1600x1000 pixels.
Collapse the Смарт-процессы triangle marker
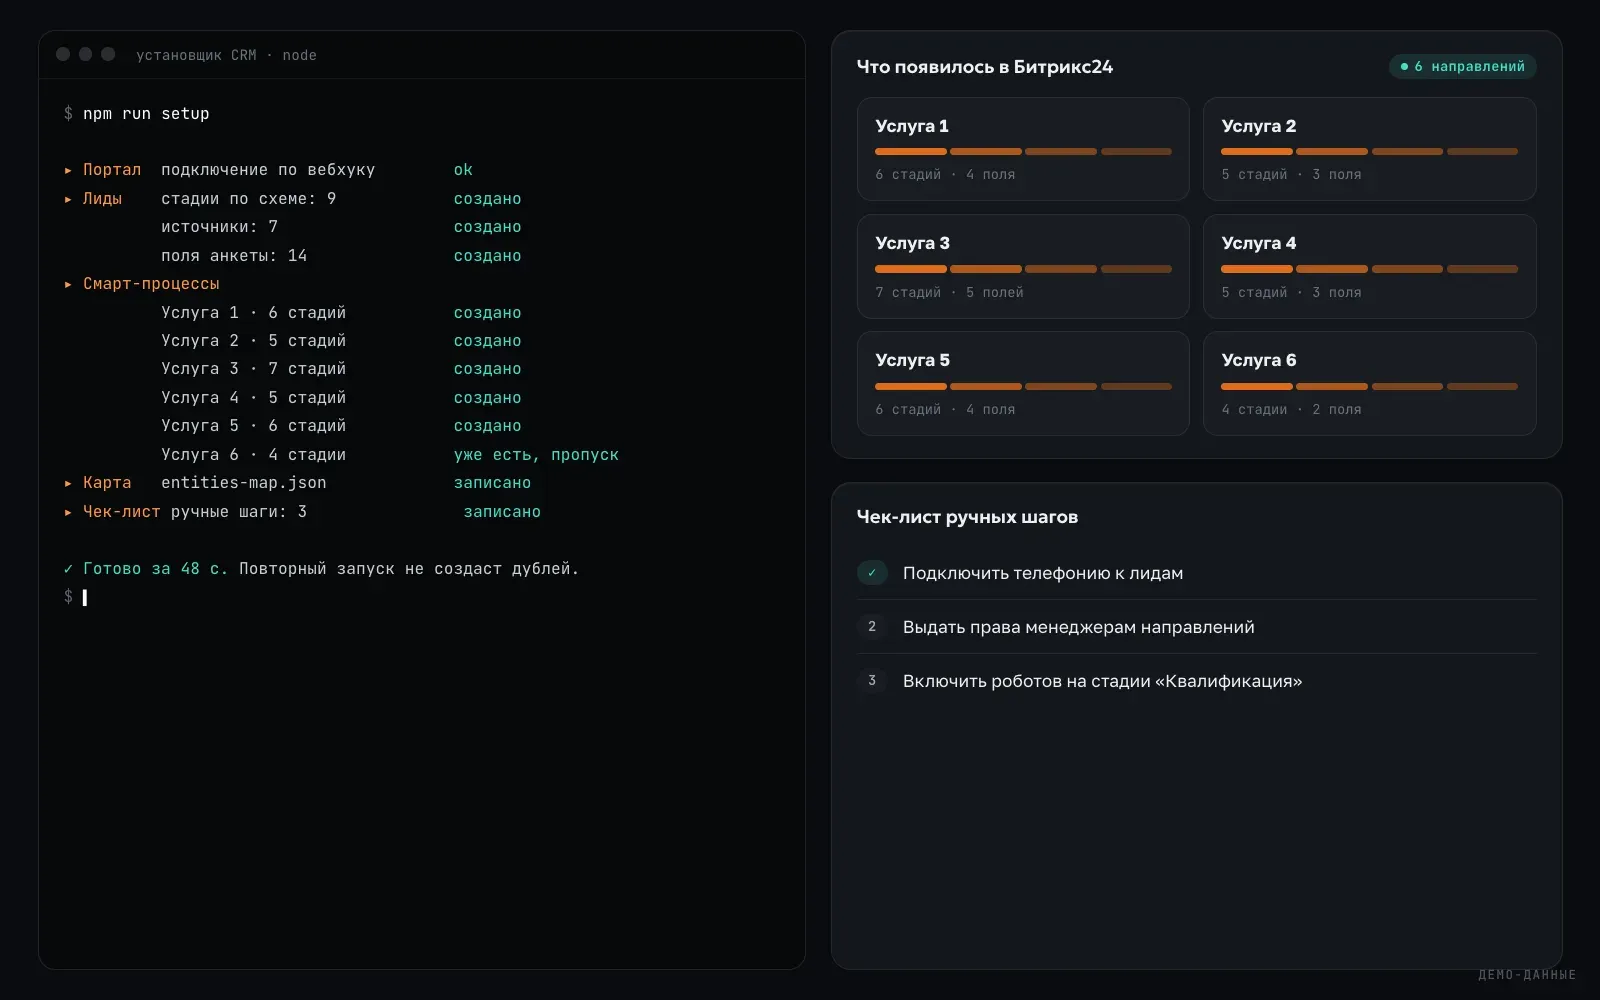coord(68,285)
